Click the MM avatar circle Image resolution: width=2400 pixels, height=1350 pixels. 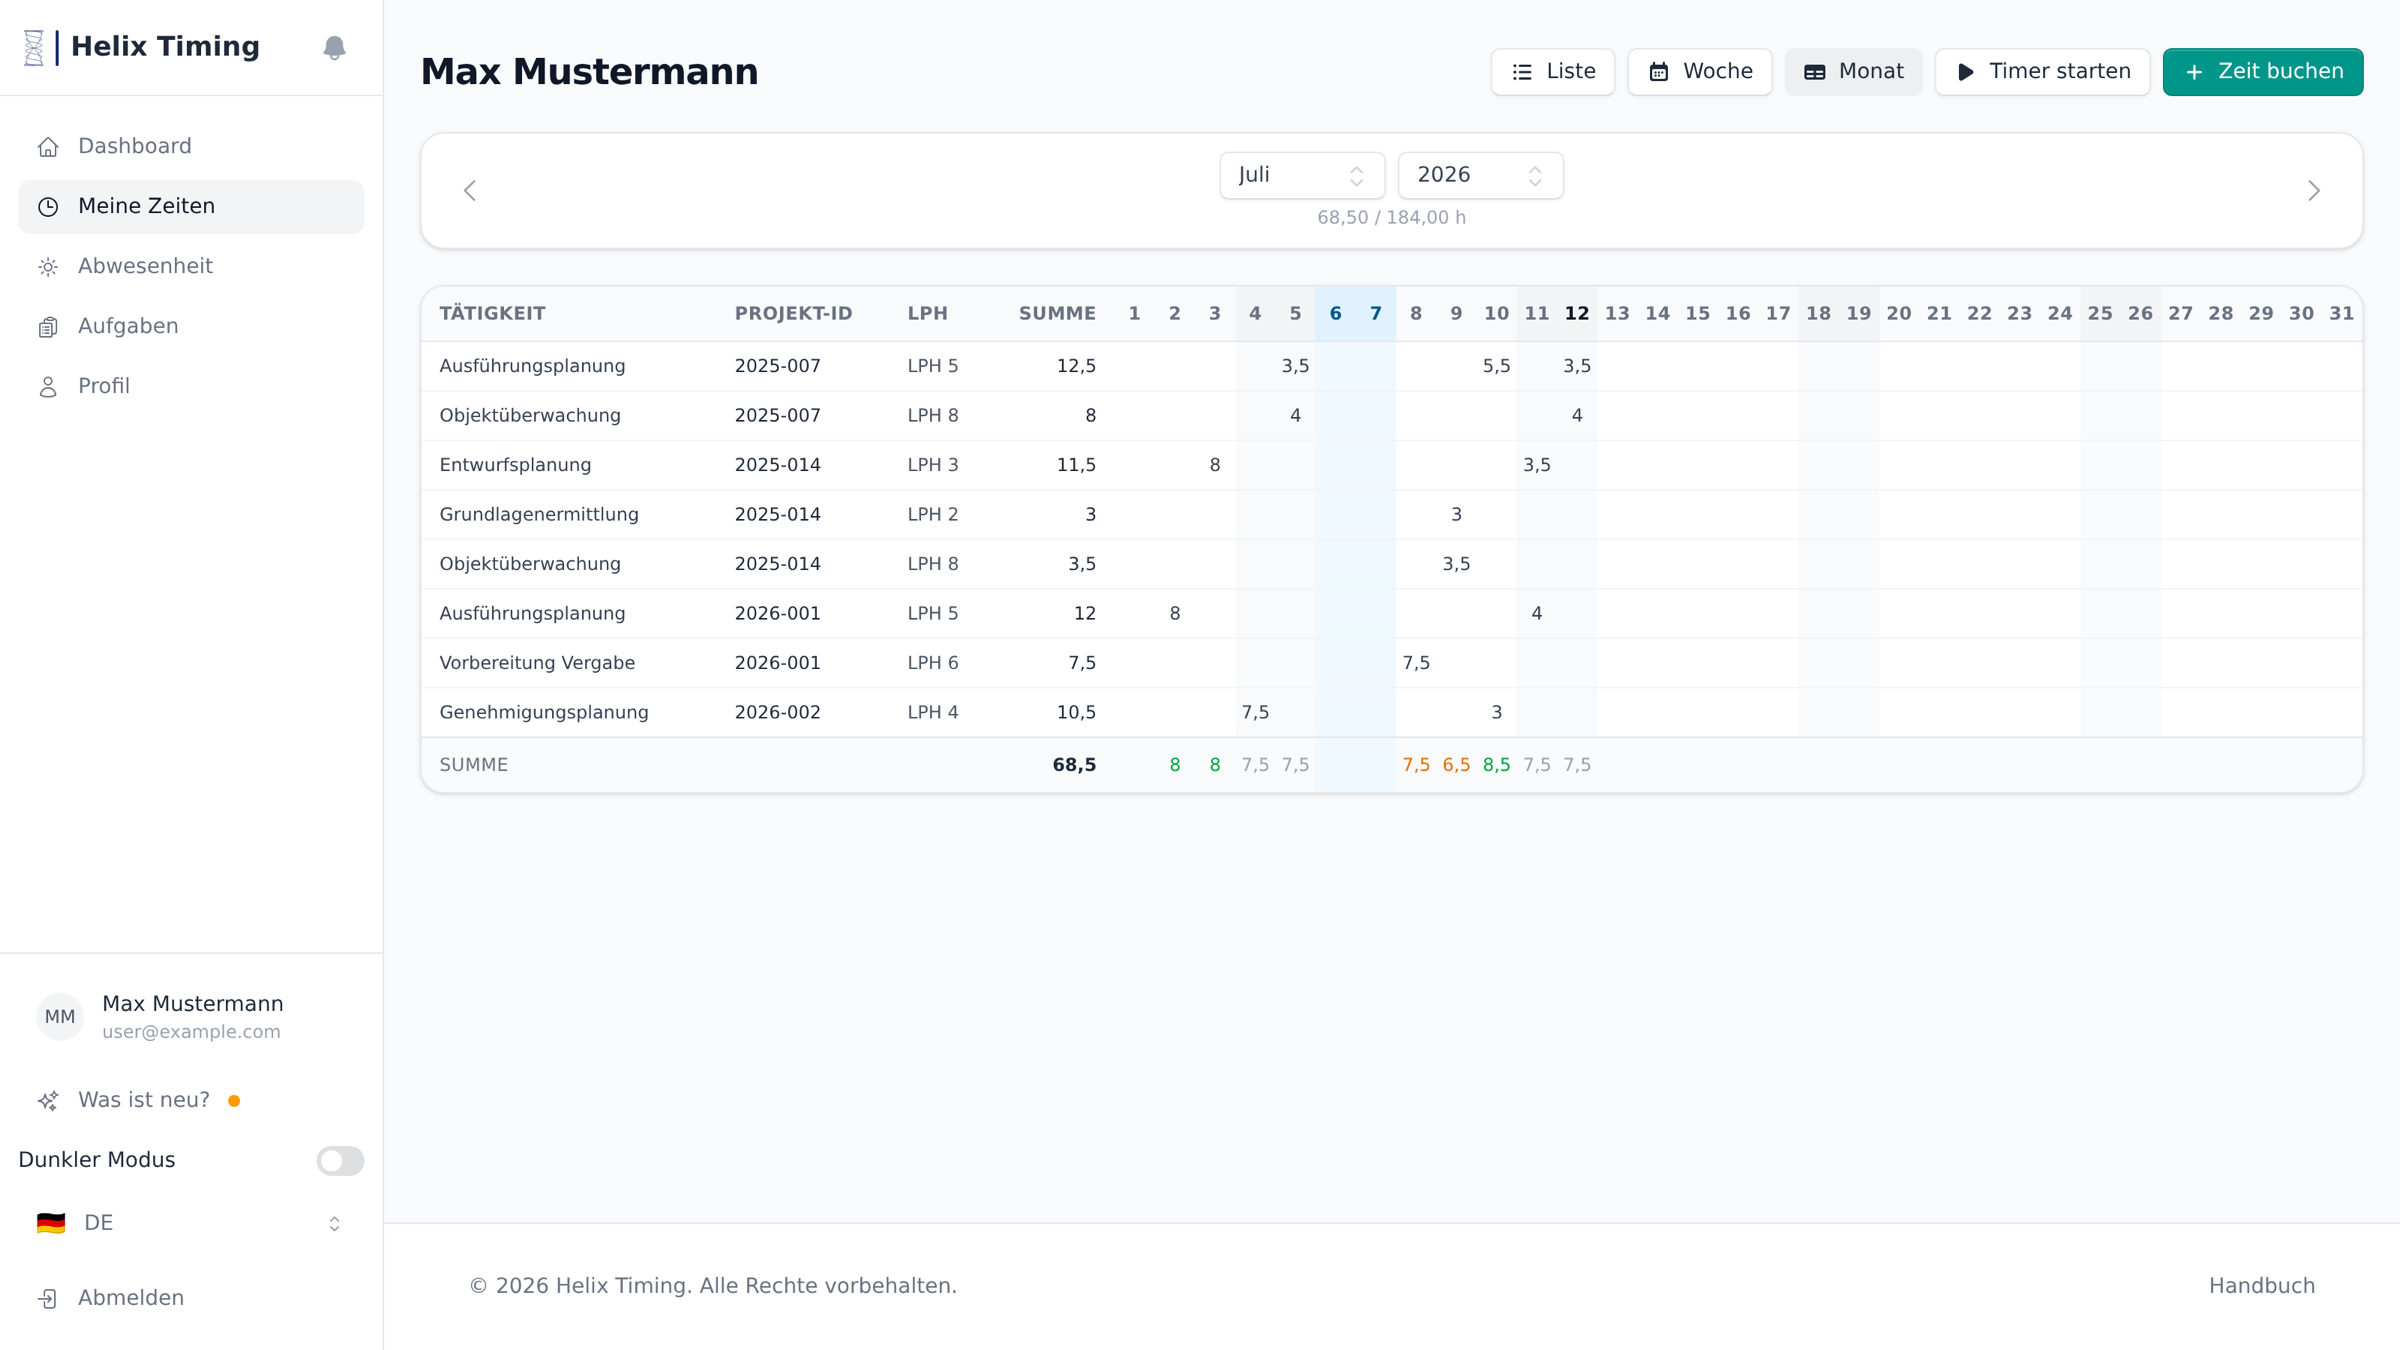click(x=60, y=1017)
